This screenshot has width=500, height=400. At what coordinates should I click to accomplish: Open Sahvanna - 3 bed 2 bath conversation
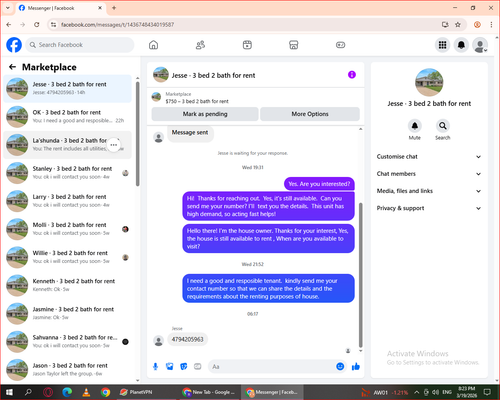(68, 341)
